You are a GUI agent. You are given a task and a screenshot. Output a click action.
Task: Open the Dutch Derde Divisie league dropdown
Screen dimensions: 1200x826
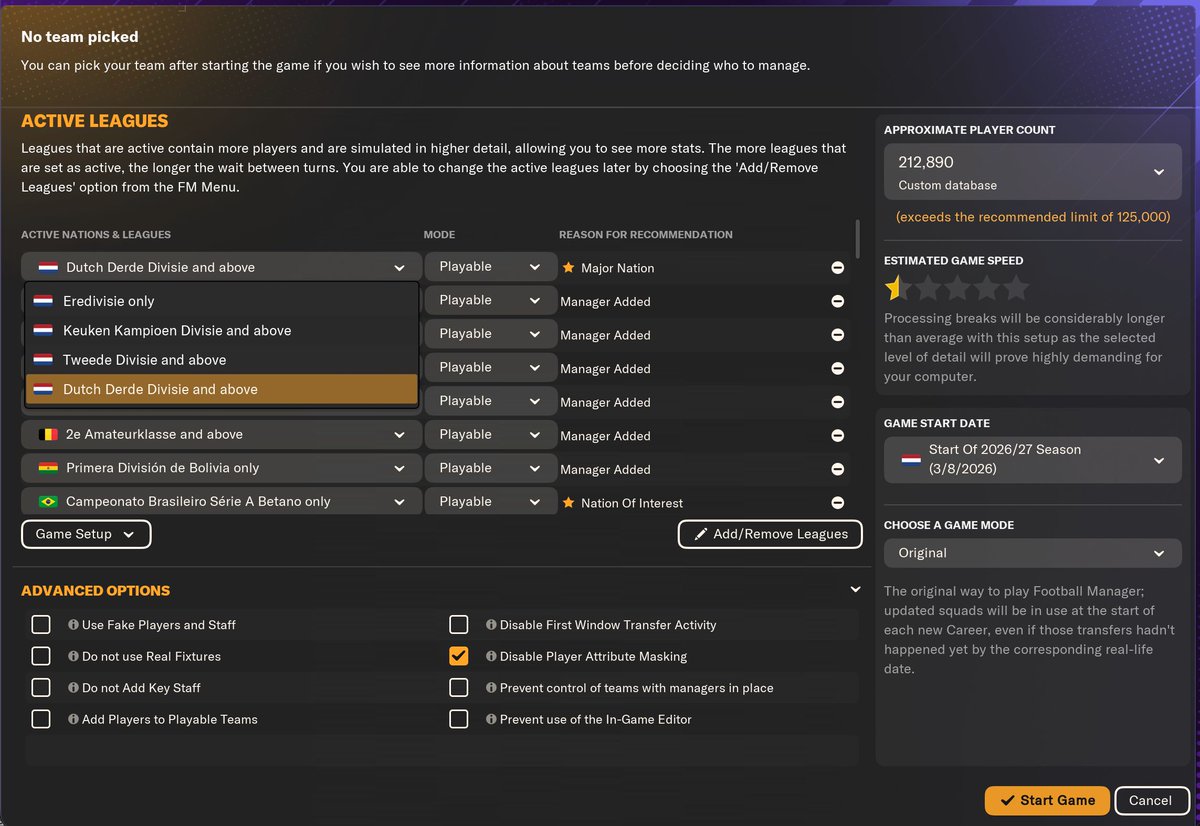[219, 267]
